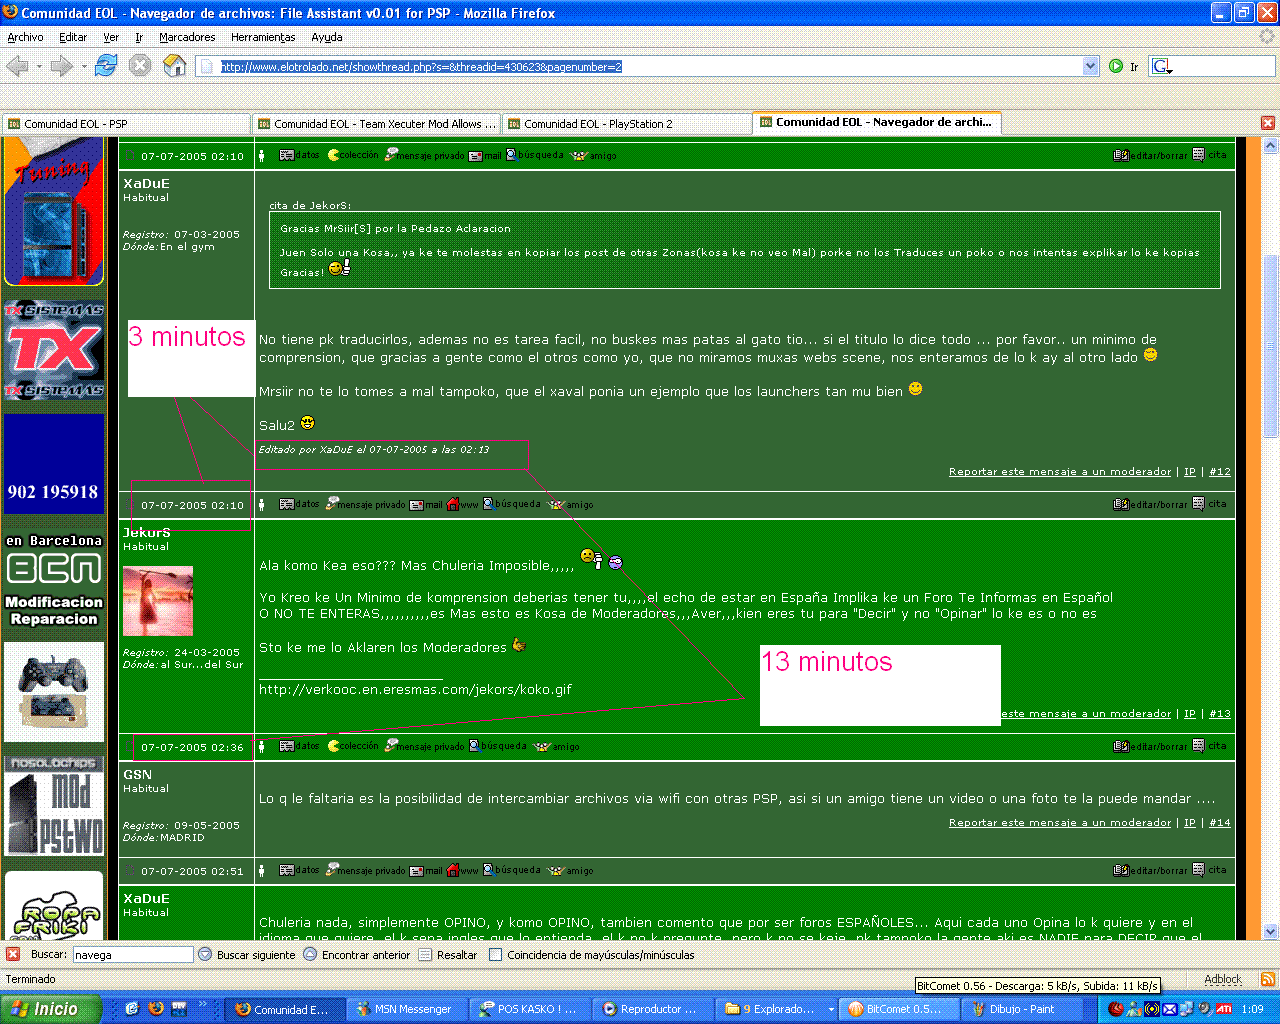Open the Windows Inicio start menu
Viewport: 1280px width, 1024px height.
click(x=50, y=1009)
